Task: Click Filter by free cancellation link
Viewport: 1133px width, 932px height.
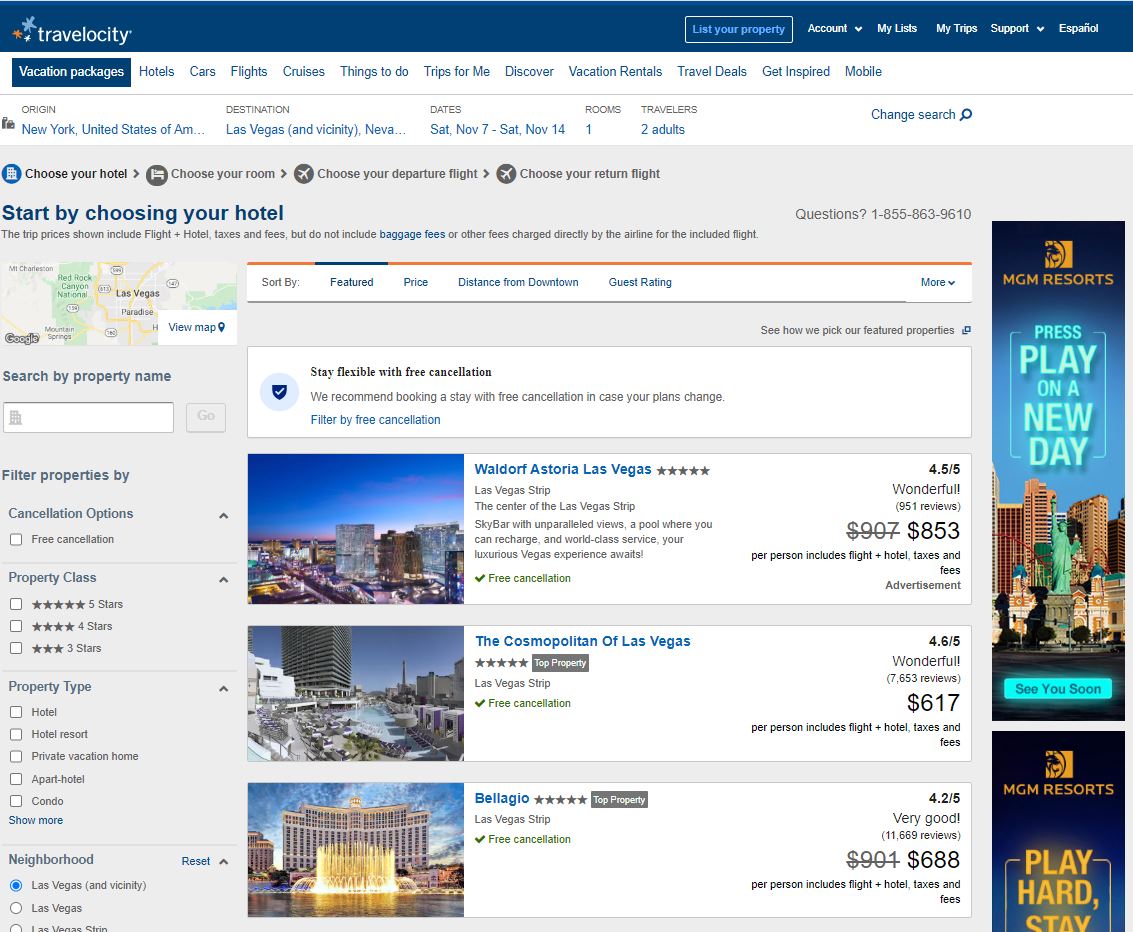Action: point(375,420)
